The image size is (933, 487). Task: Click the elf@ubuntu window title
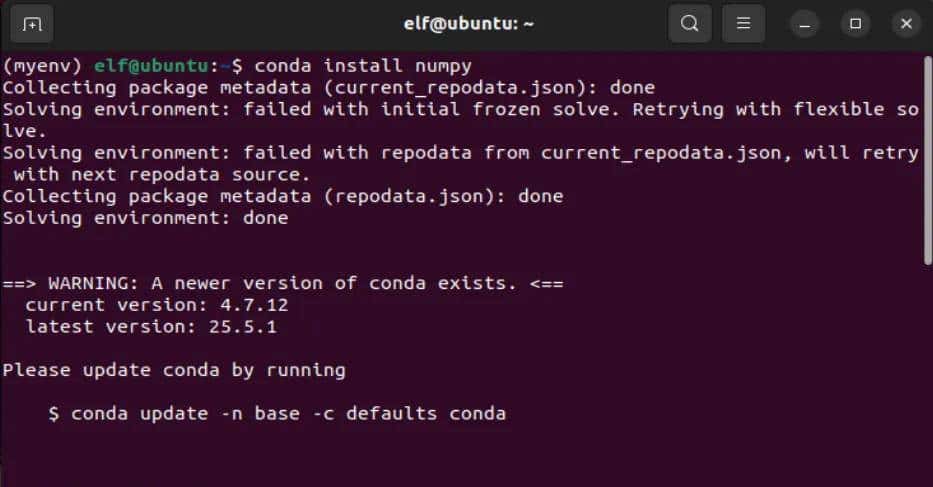(x=465, y=23)
